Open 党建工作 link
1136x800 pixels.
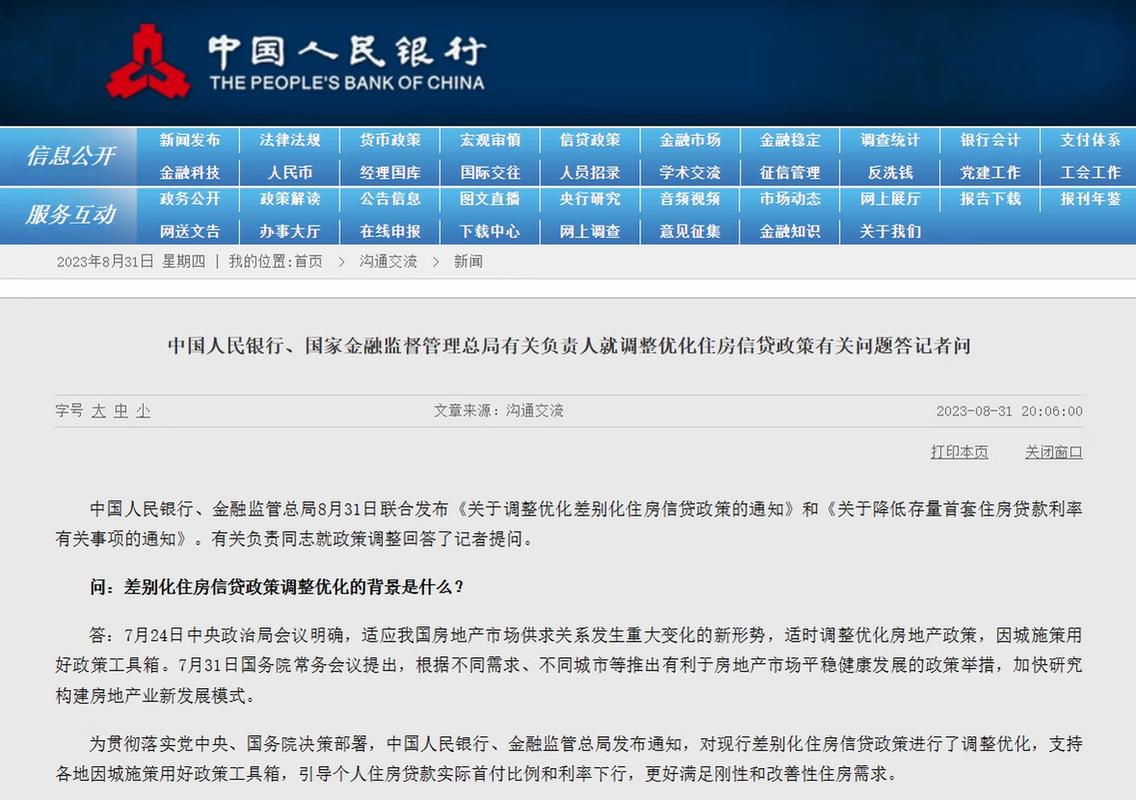[x=990, y=172]
